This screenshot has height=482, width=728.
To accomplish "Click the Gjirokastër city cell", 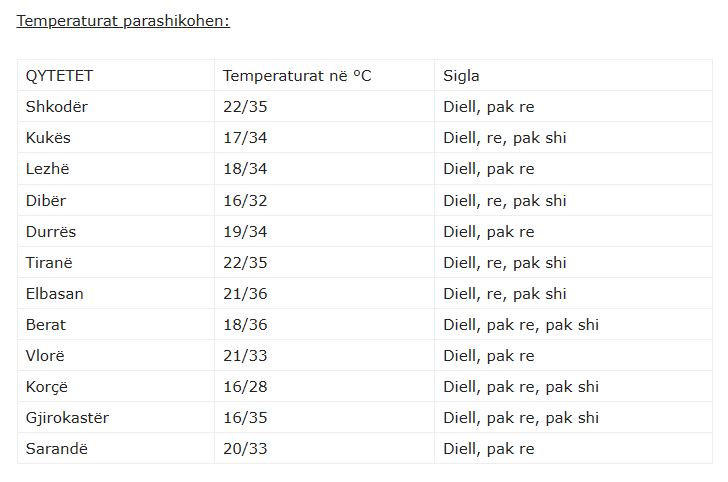I will click(x=67, y=417).
